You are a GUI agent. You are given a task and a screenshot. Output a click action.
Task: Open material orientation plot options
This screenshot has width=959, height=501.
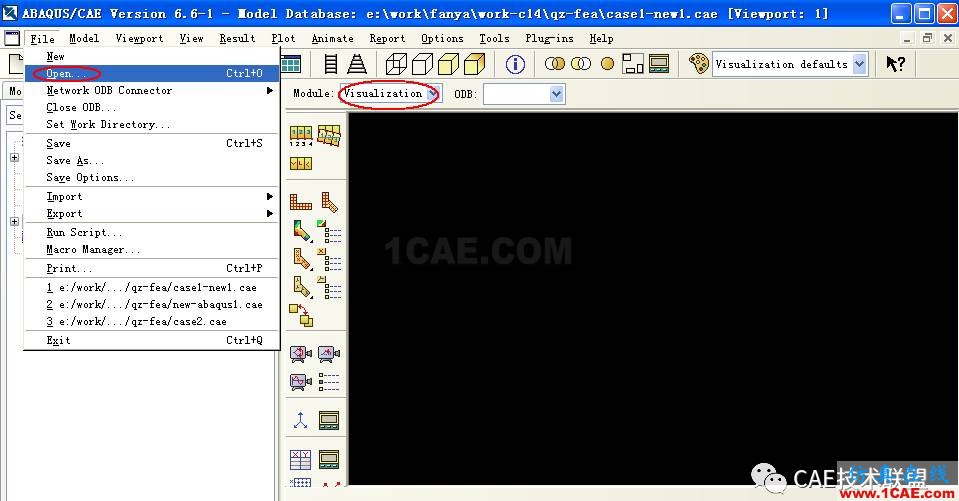(x=329, y=286)
